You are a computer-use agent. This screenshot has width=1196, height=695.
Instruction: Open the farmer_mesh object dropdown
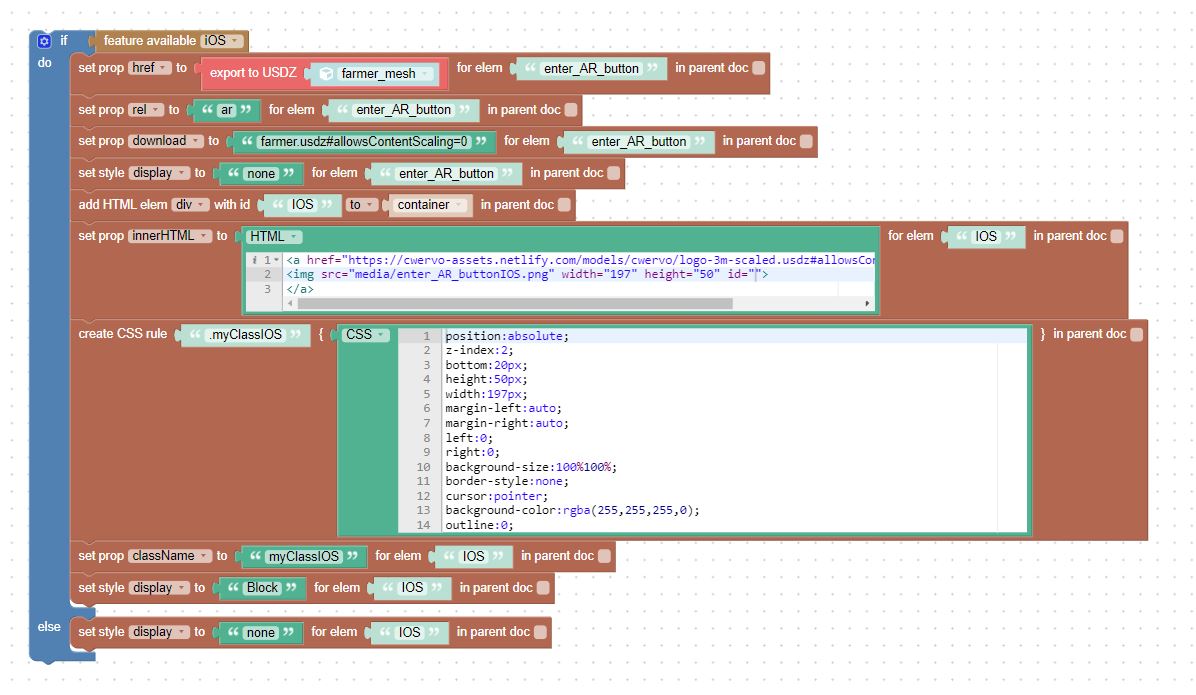point(376,73)
